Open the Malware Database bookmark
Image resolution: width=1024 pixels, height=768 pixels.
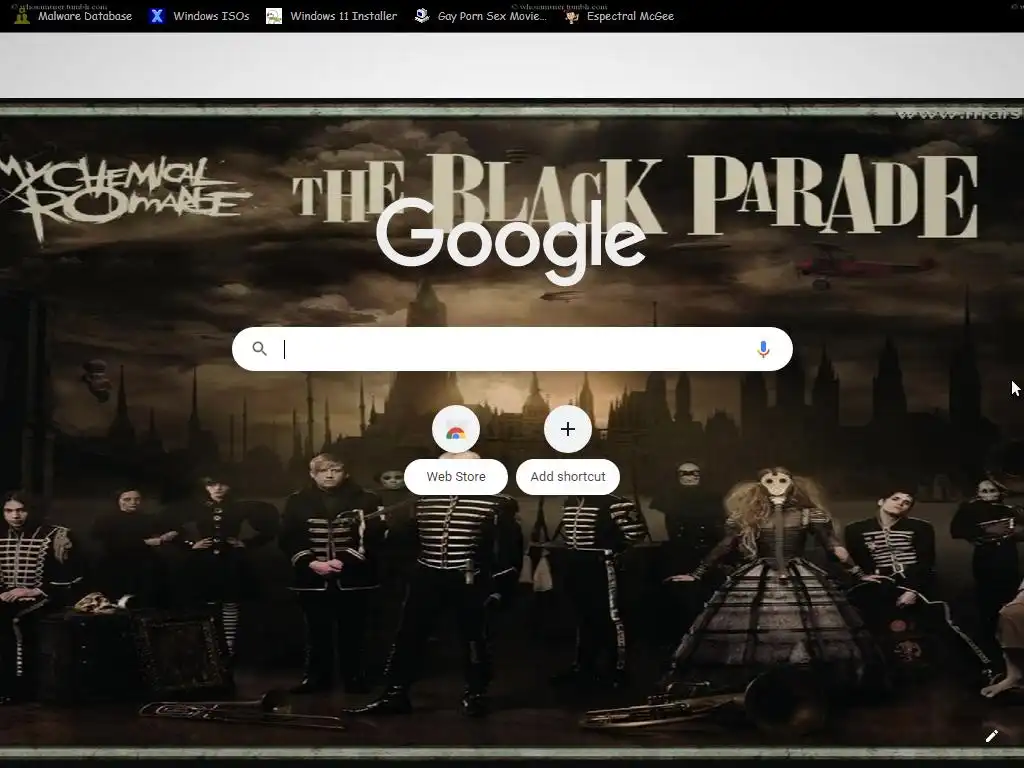click(73, 16)
